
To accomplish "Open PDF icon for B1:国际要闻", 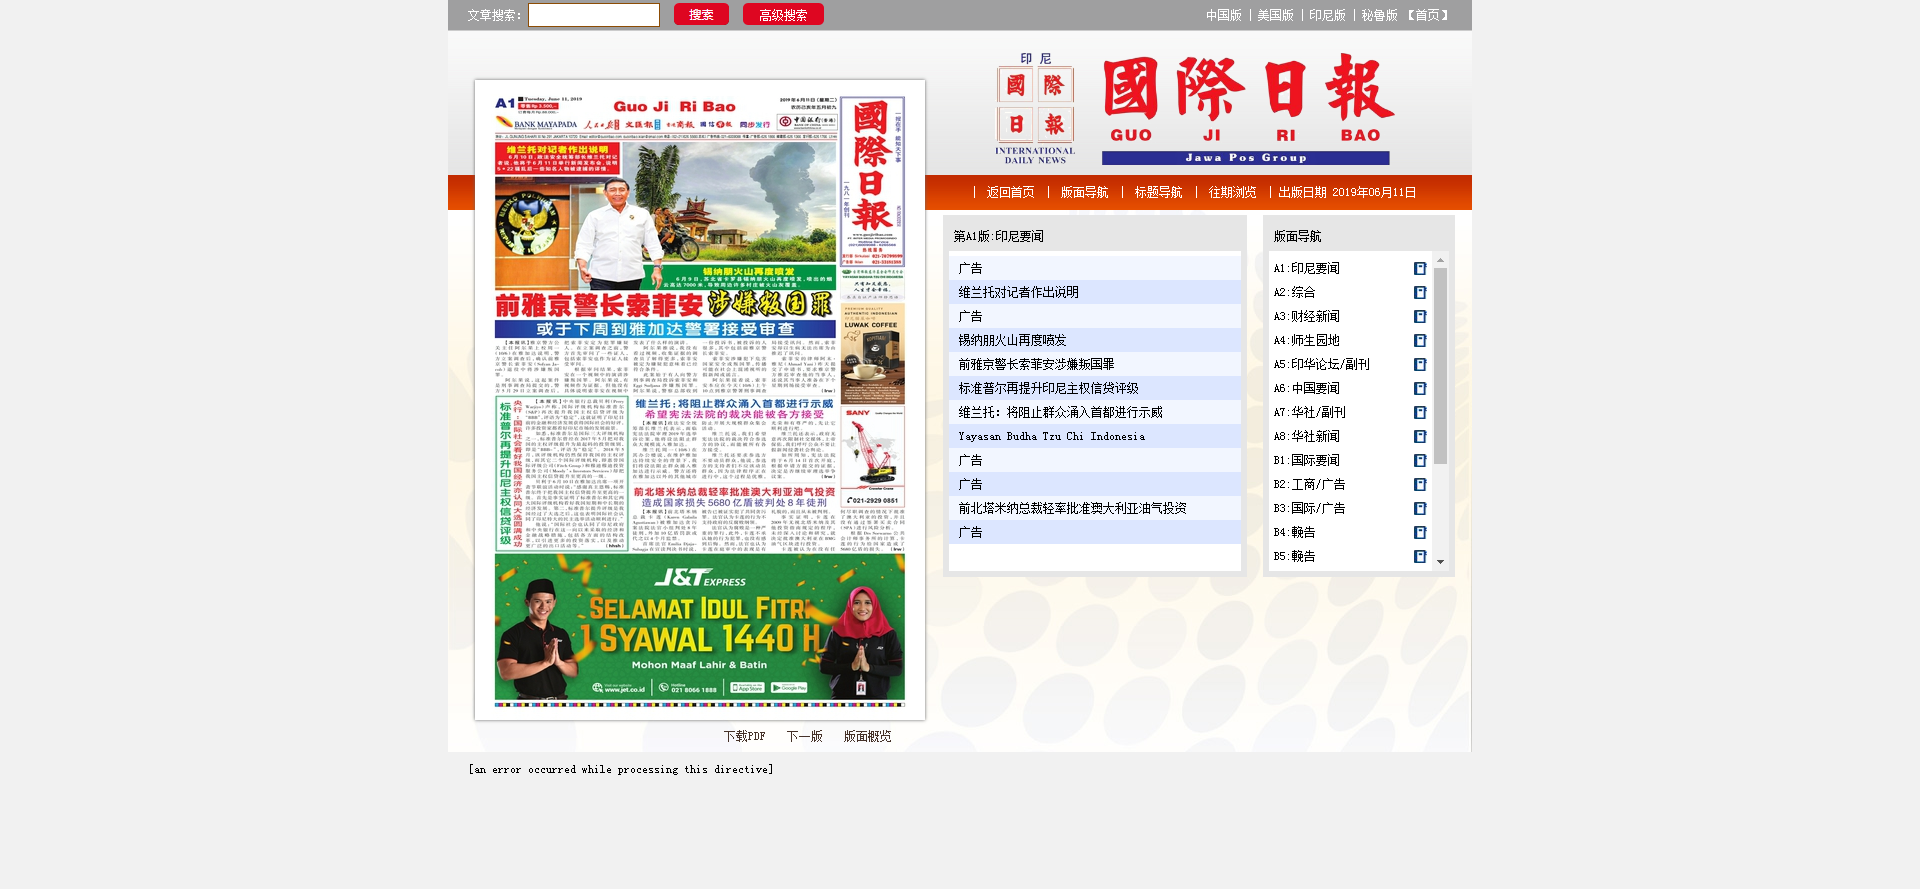I will tap(1420, 460).
